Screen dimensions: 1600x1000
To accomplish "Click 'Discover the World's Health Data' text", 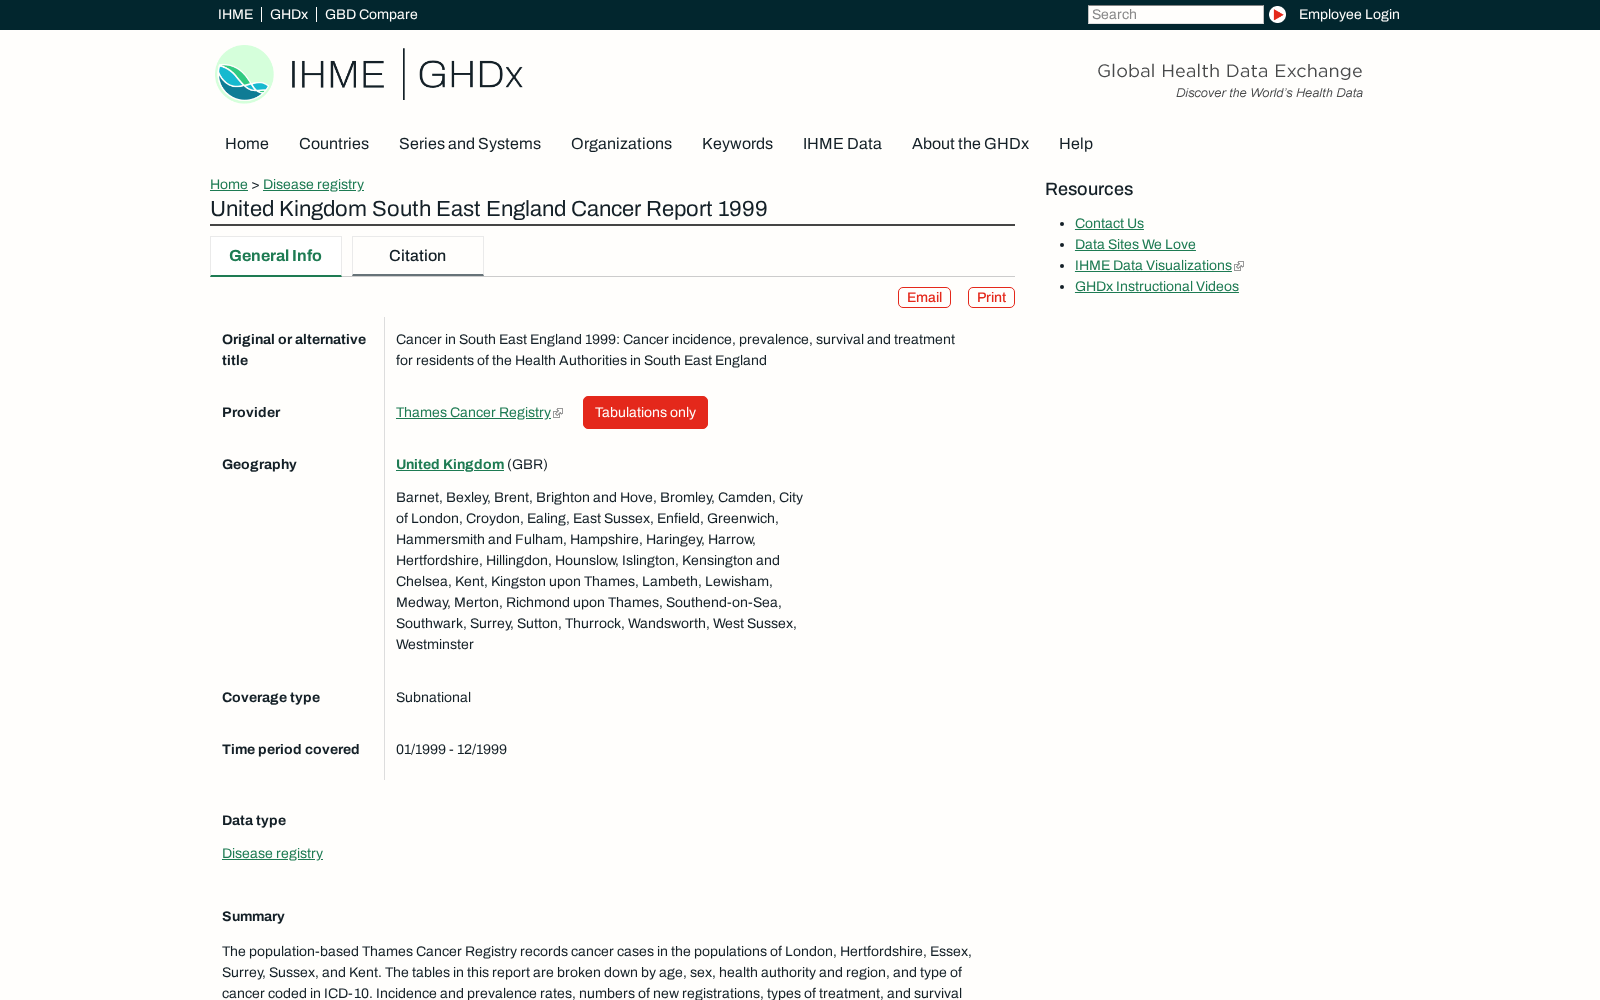I will coord(1269,93).
